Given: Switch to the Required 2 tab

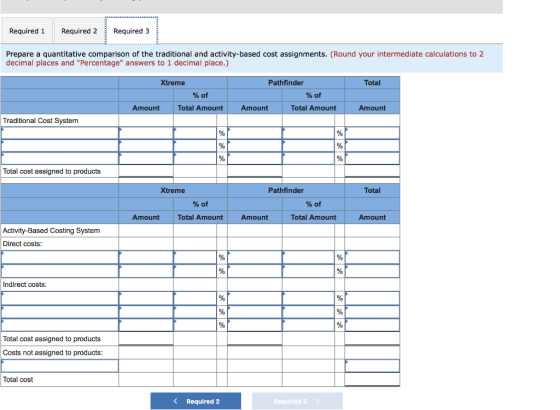Looking at the screenshot, I should click(79, 31).
